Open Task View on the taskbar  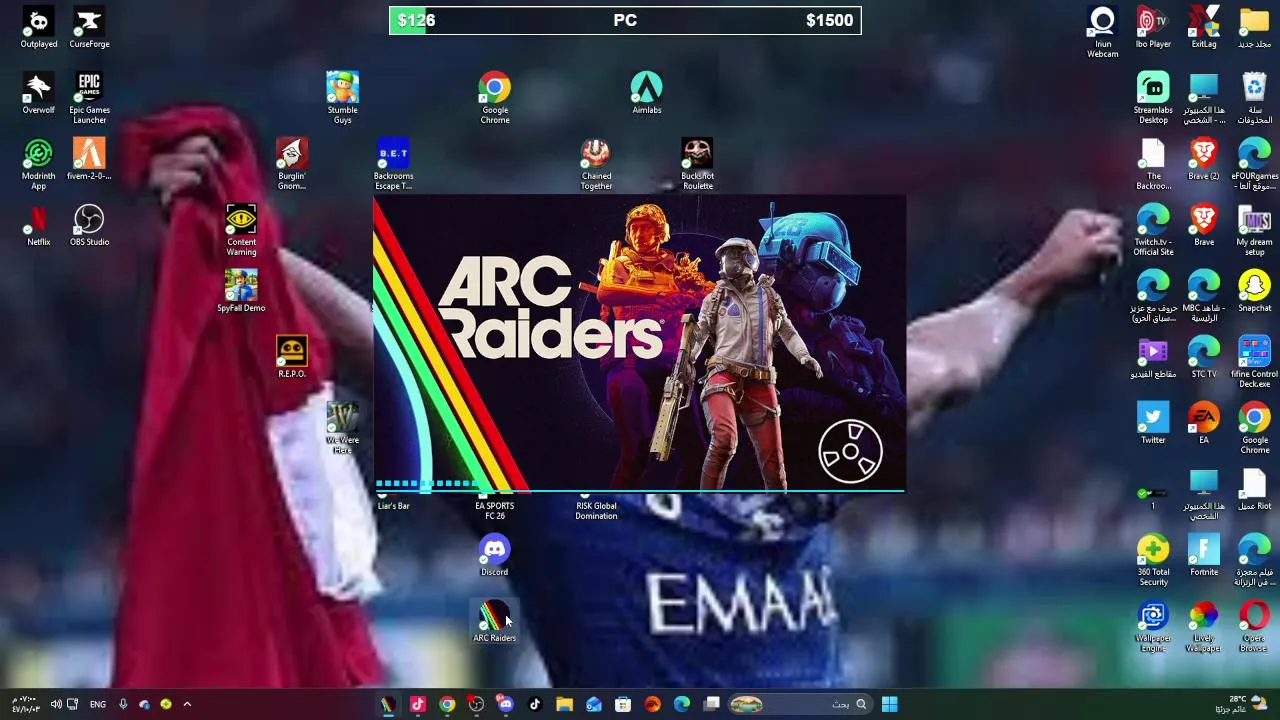[712, 704]
